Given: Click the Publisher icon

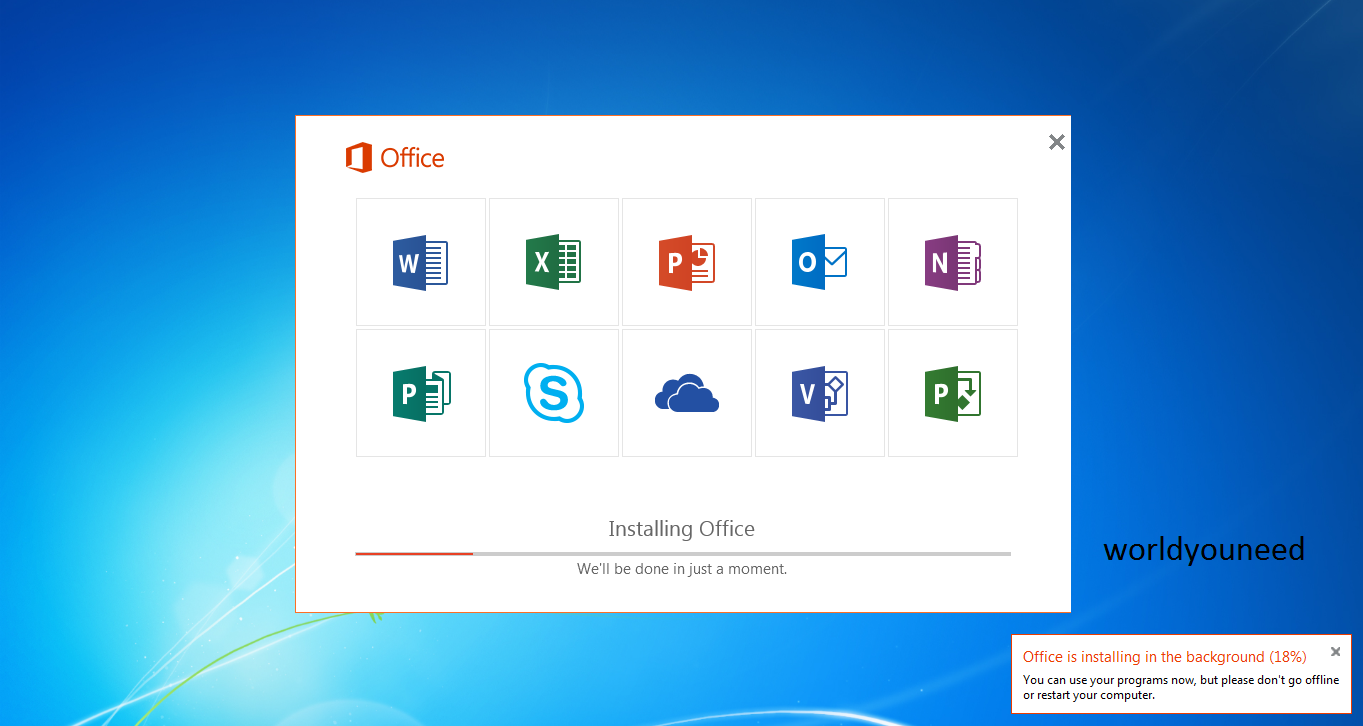Looking at the screenshot, I should (420, 392).
